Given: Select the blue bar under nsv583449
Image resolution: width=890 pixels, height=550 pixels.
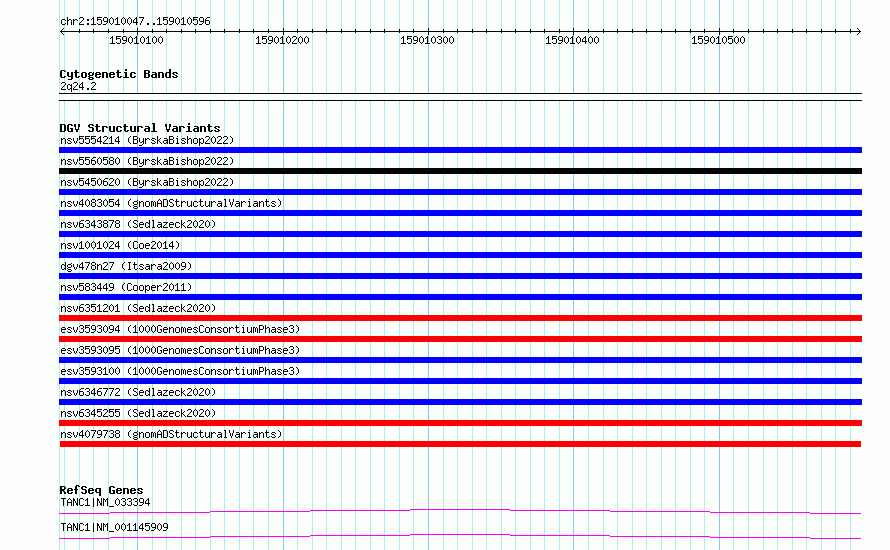Looking at the screenshot, I should [x=460, y=297].
